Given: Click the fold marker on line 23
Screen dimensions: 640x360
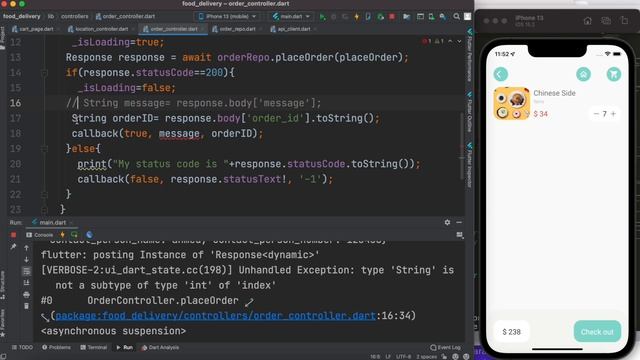Looking at the screenshot, I should (x=44, y=210).
